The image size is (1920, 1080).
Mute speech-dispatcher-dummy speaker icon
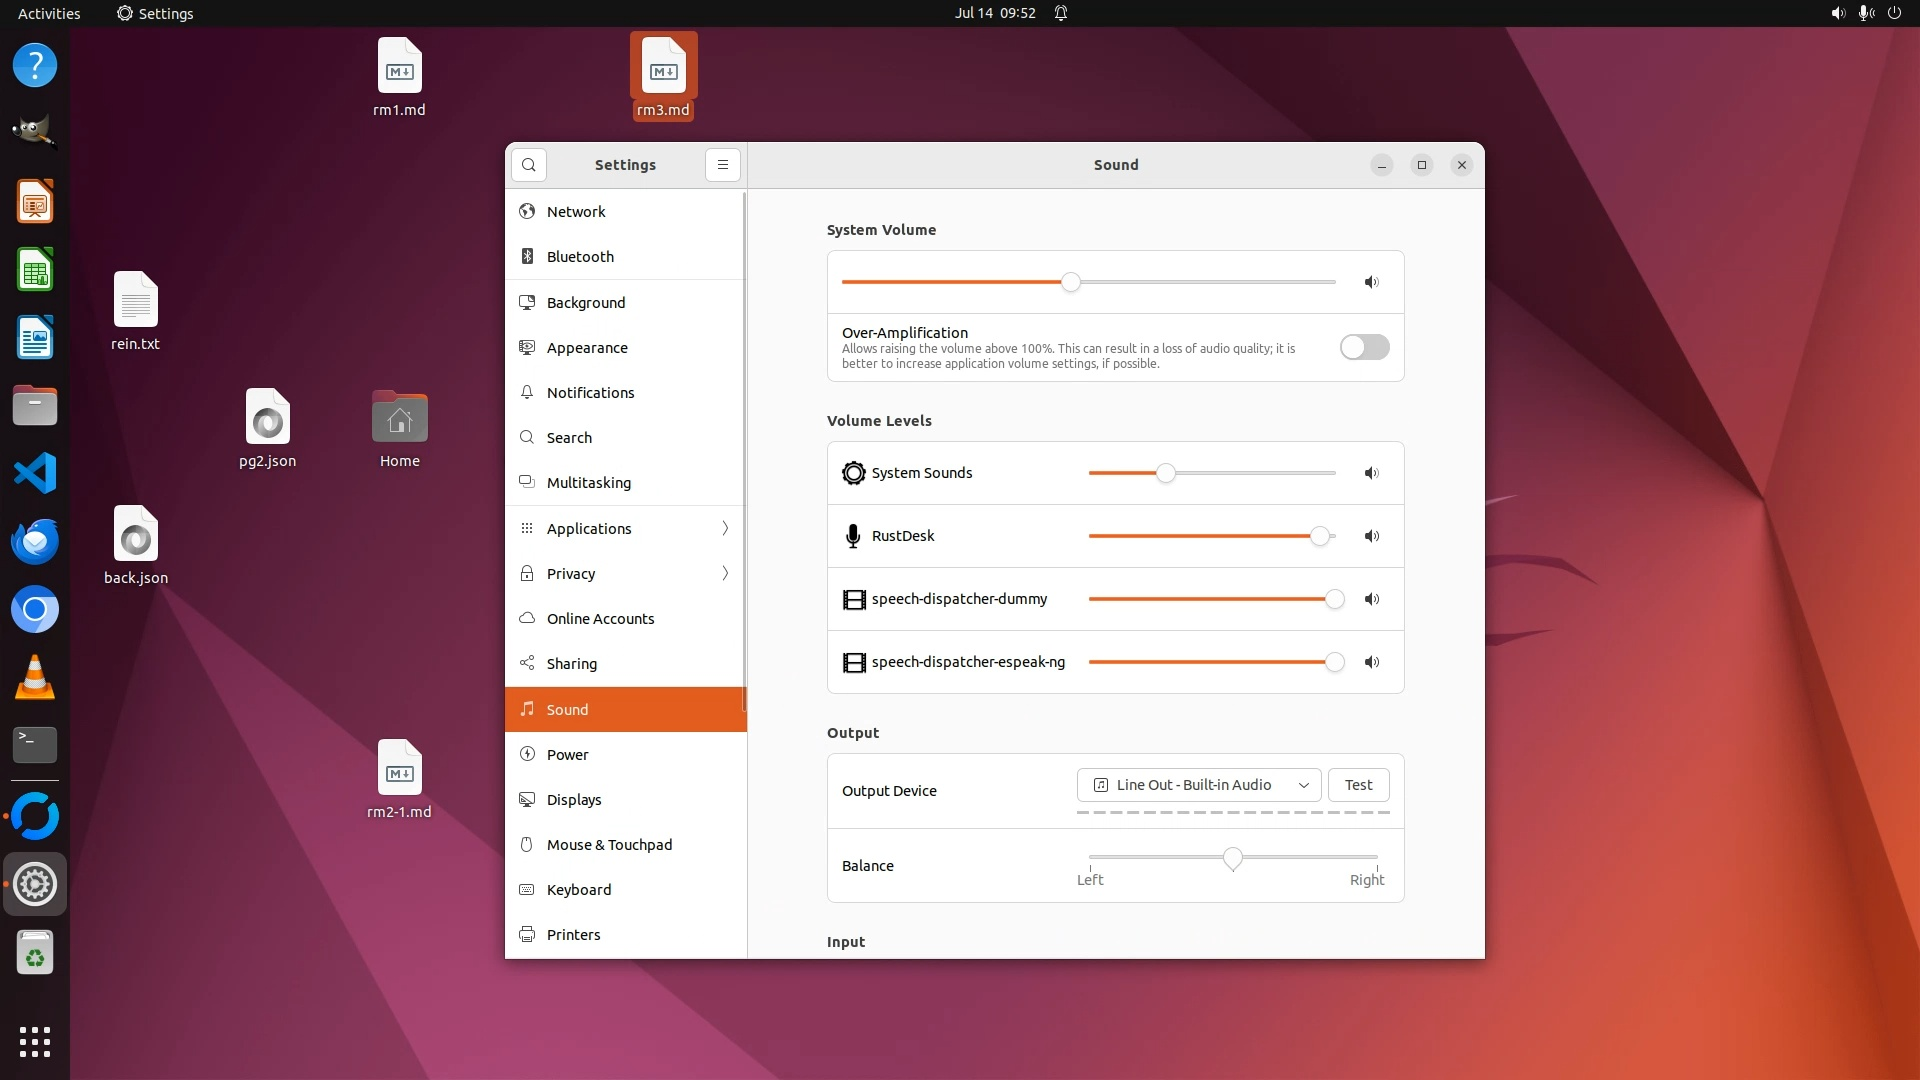click(x=1371, y=599)
